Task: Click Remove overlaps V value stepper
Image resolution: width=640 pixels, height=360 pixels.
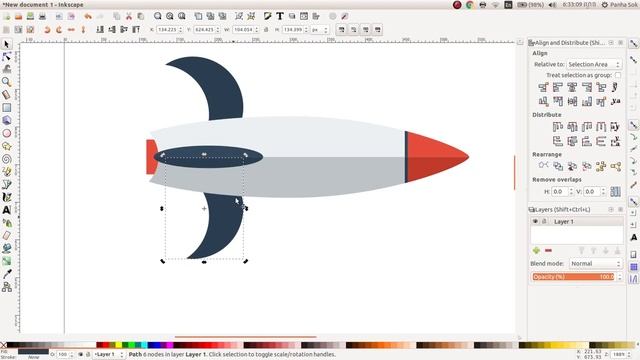Action: click(603, 191)
